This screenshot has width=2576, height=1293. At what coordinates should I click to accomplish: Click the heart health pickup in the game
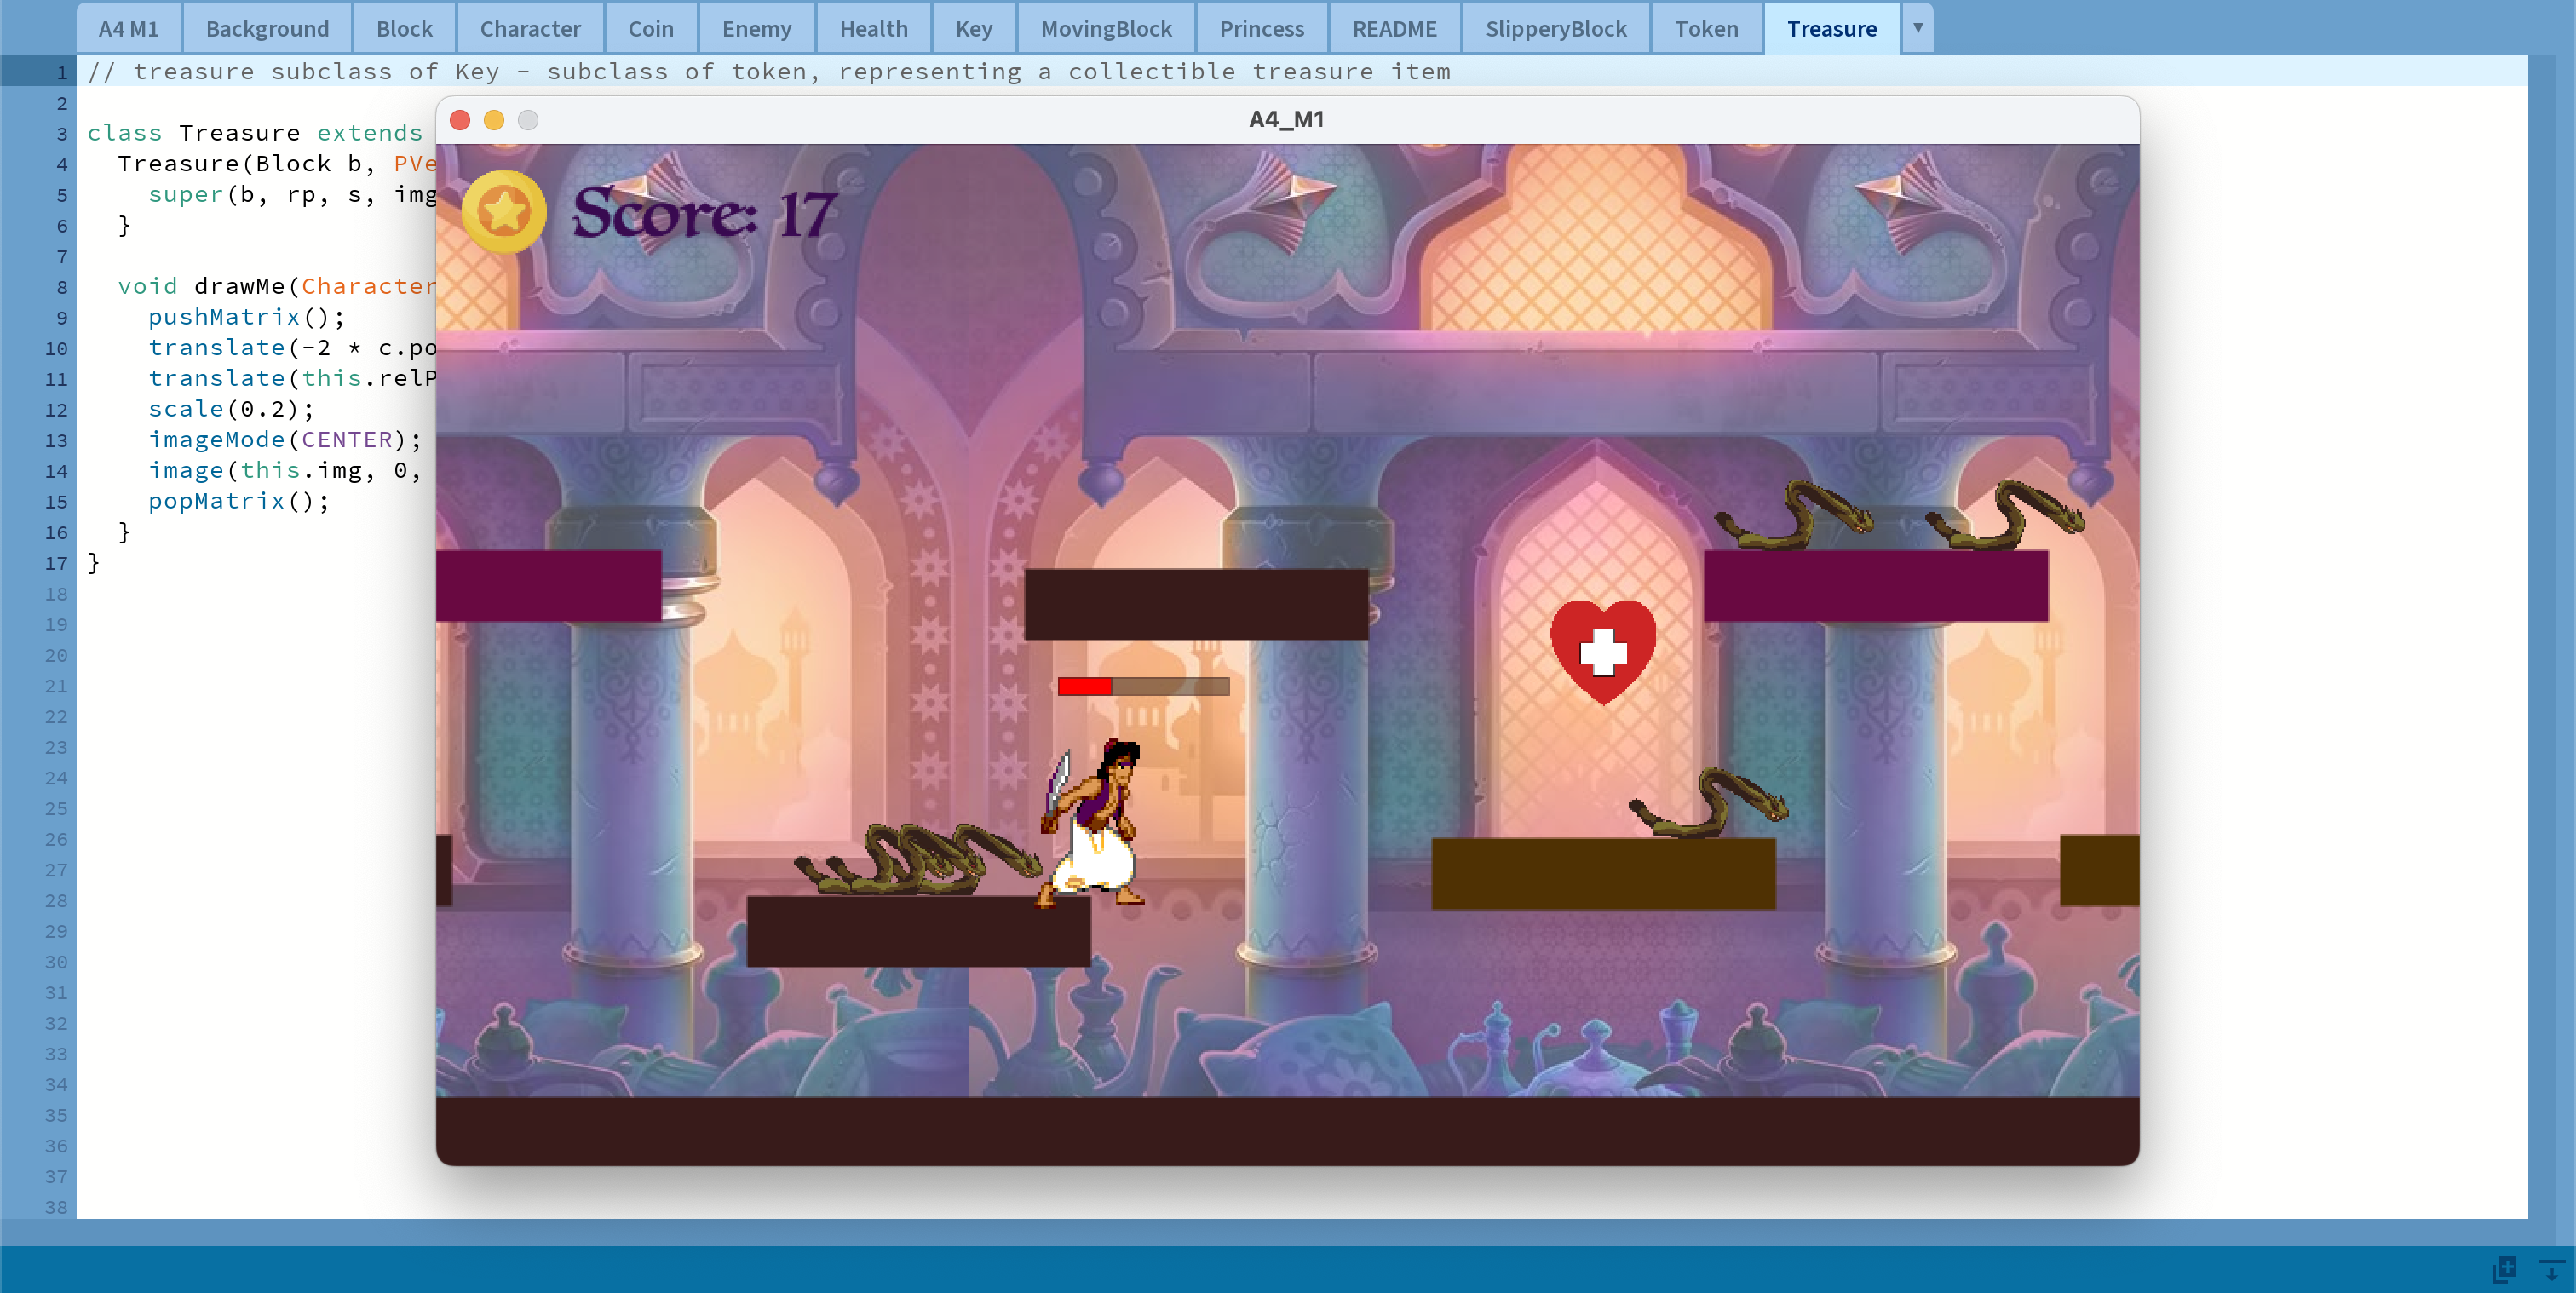[1602, 650]
